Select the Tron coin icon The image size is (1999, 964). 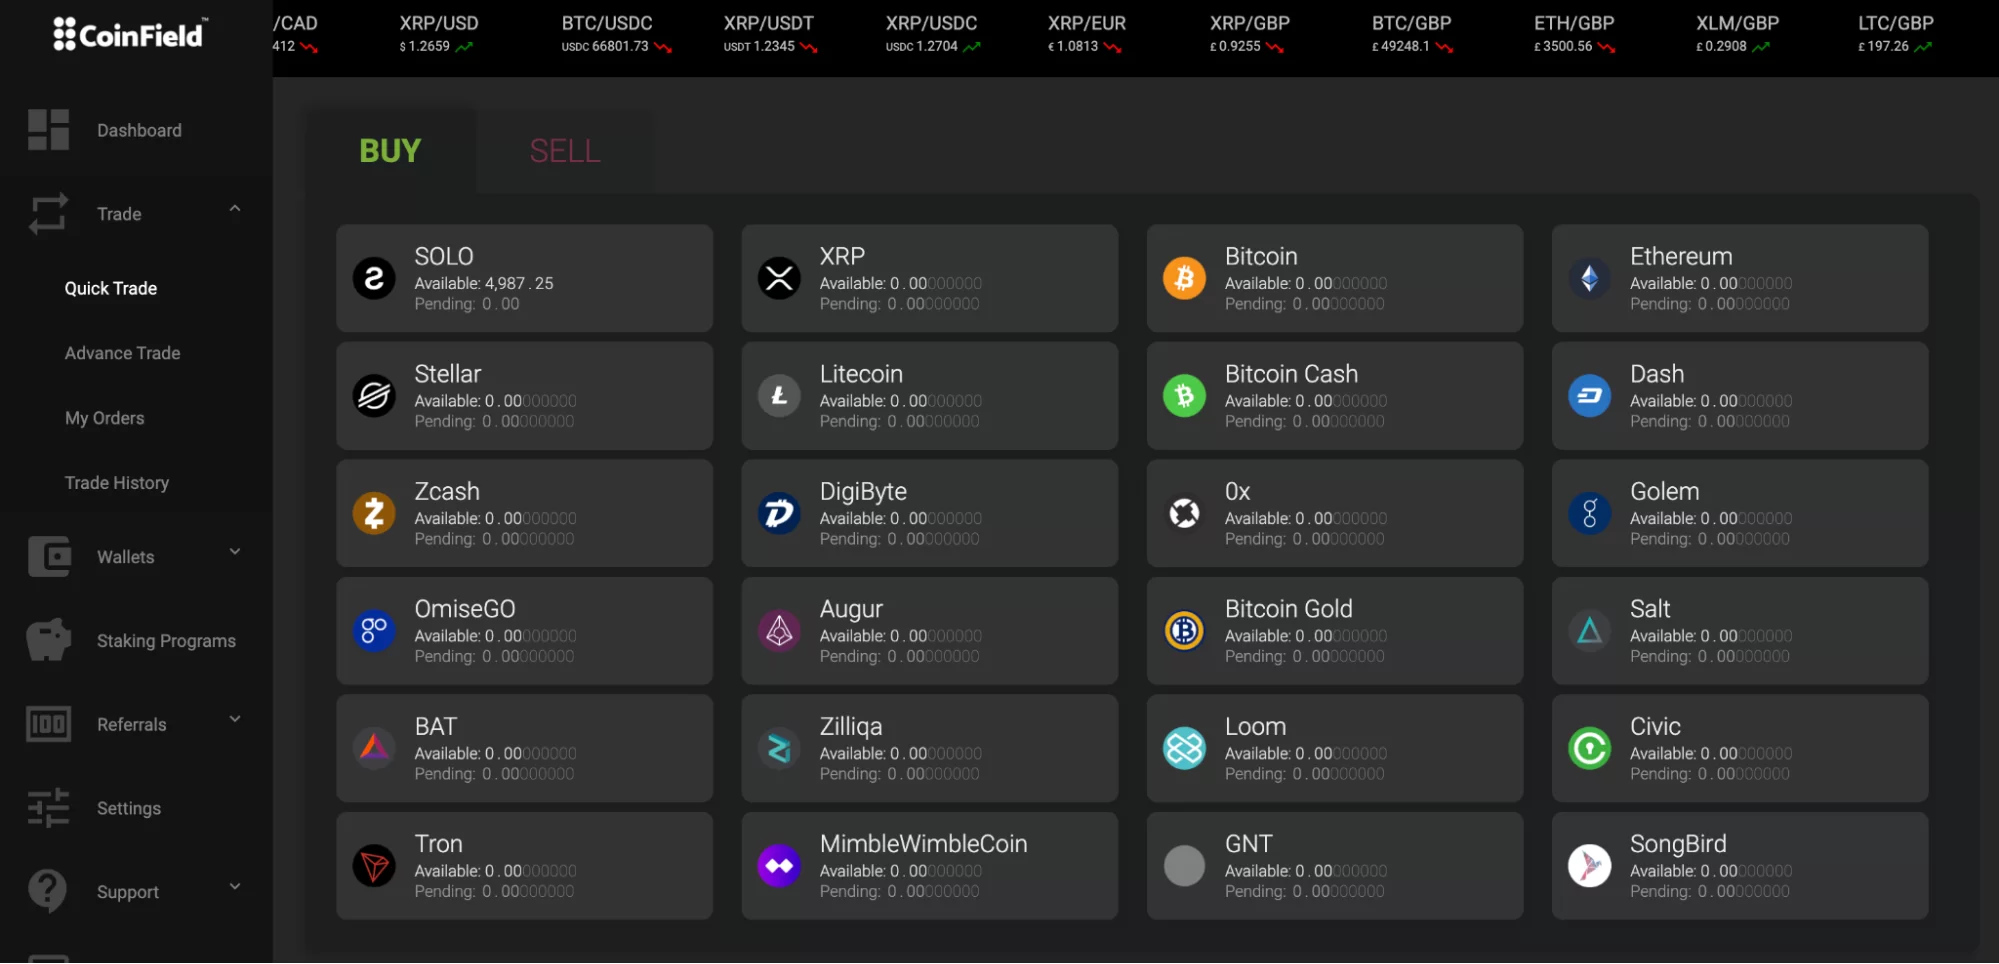(374, 866)
